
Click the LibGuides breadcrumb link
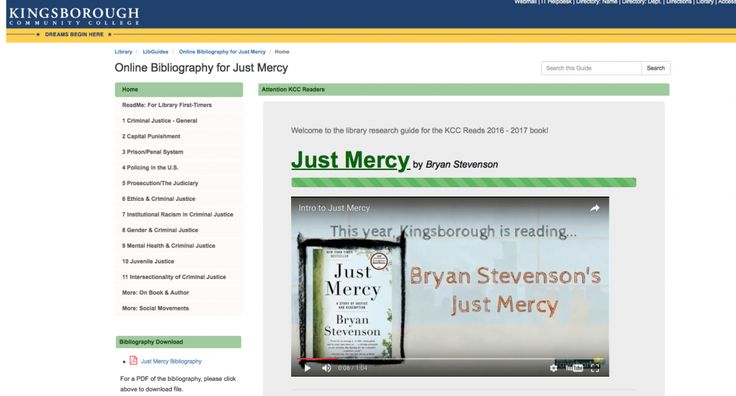[155, 52]
